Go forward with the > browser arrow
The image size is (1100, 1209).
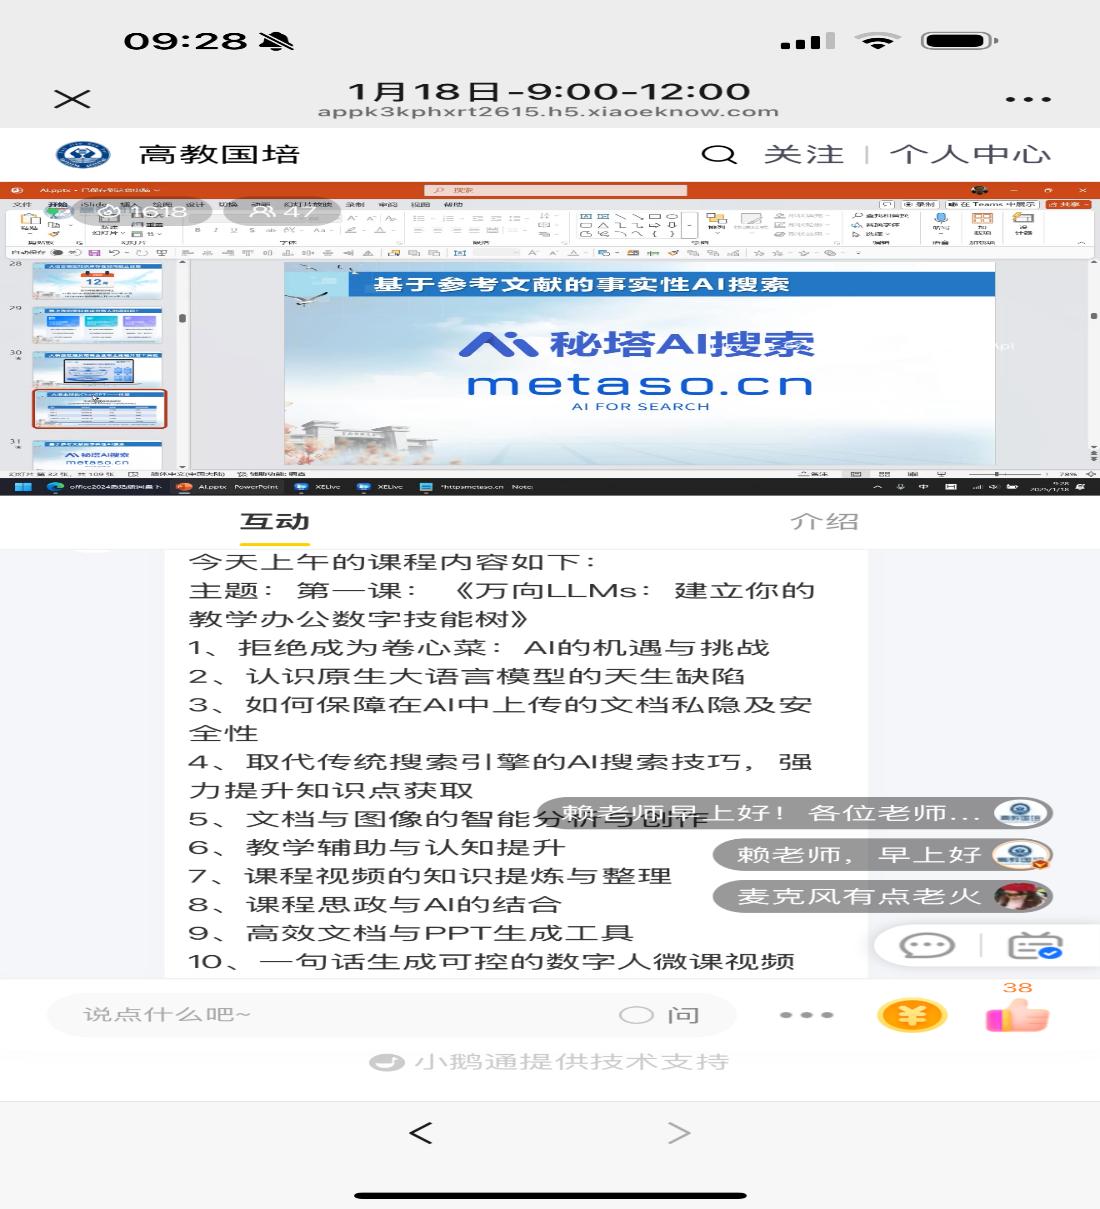click(679, 1132)
